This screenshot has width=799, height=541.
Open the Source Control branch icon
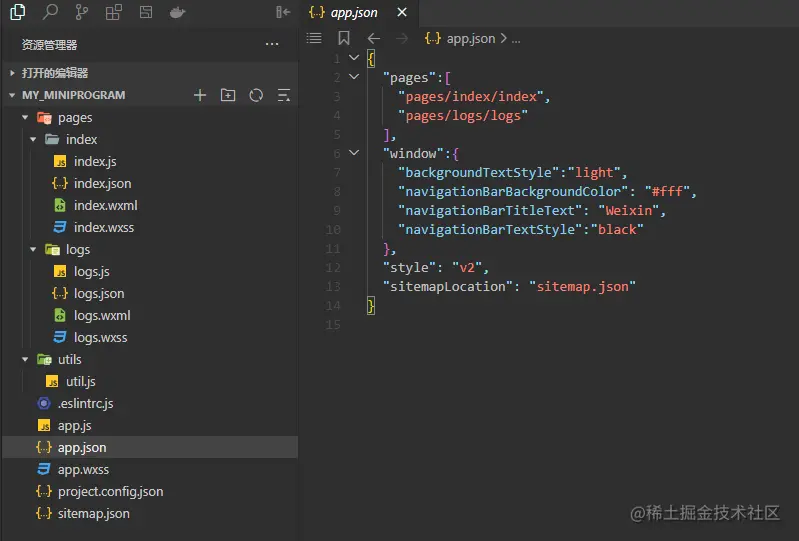pyautogui.click(x=82, y=12)
